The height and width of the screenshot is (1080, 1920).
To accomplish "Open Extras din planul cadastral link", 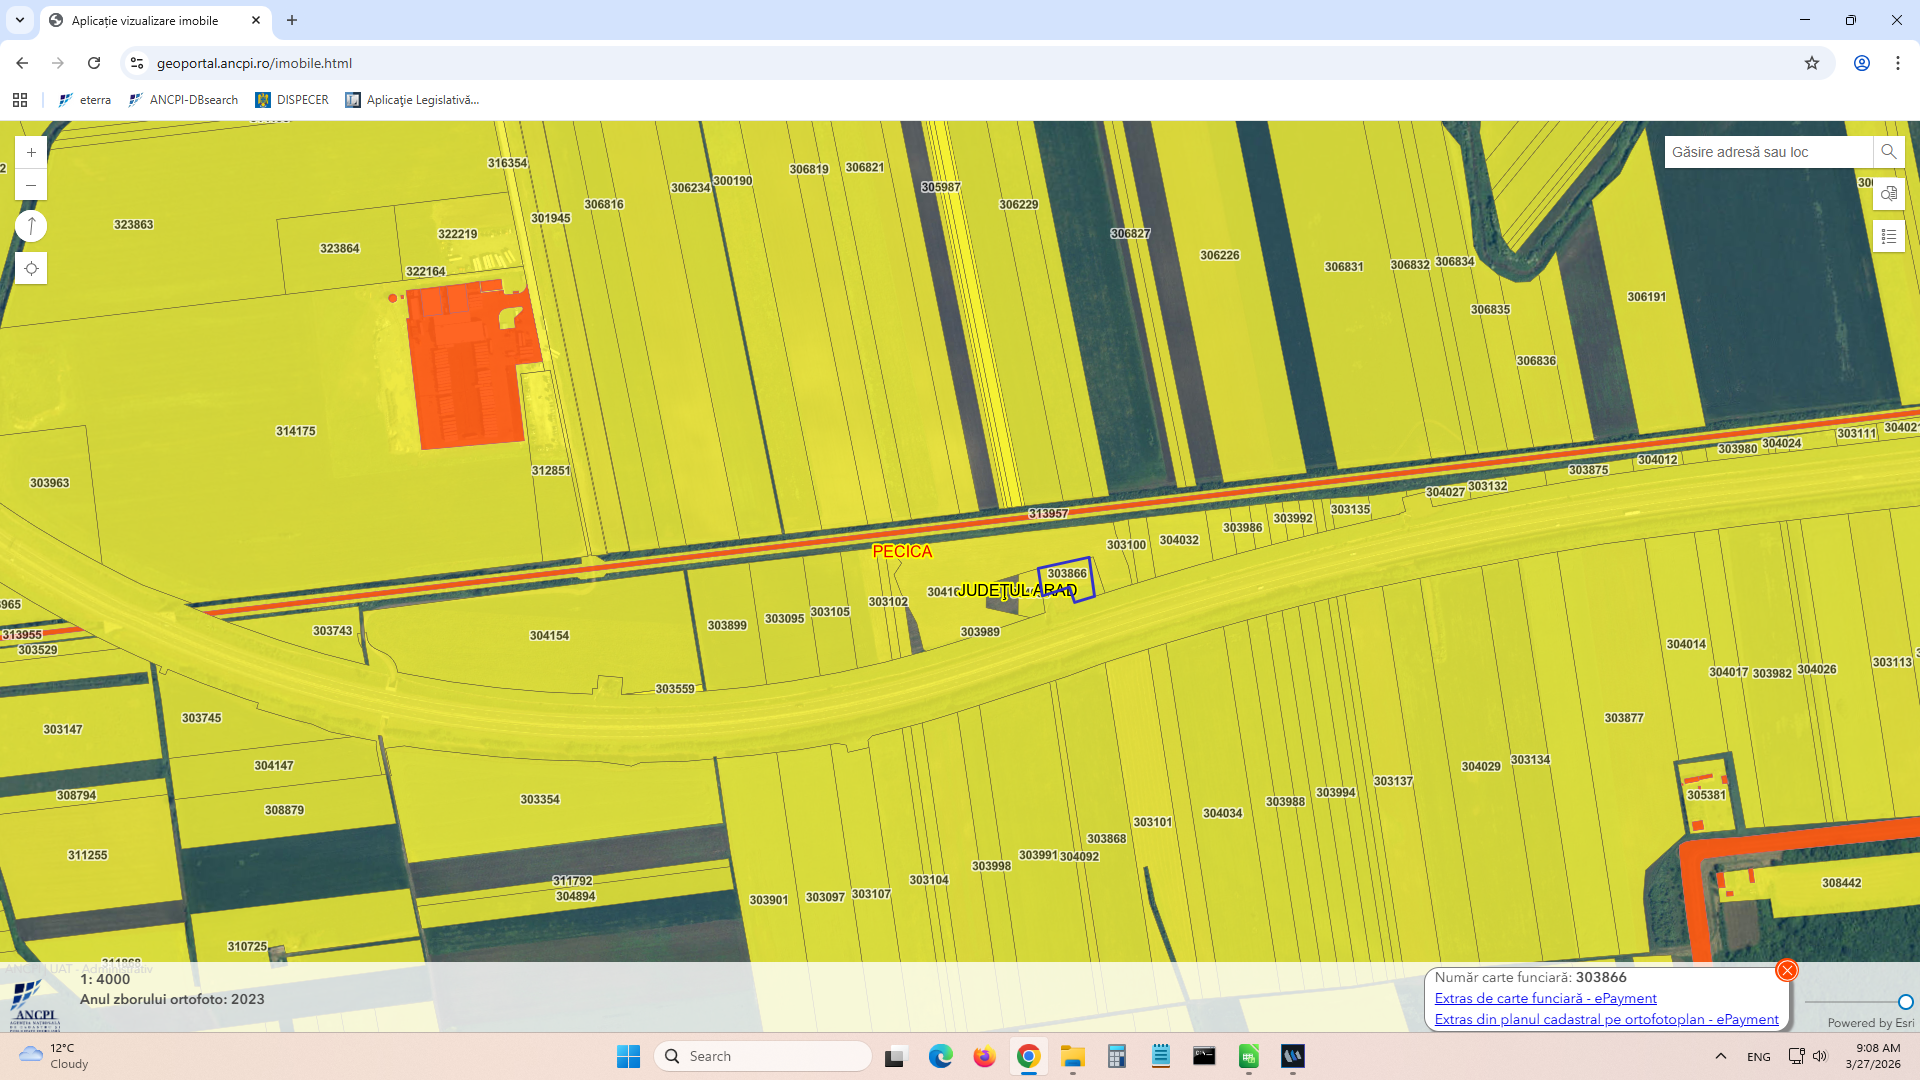I will pyautogui.click(x=1606, y=1019).
